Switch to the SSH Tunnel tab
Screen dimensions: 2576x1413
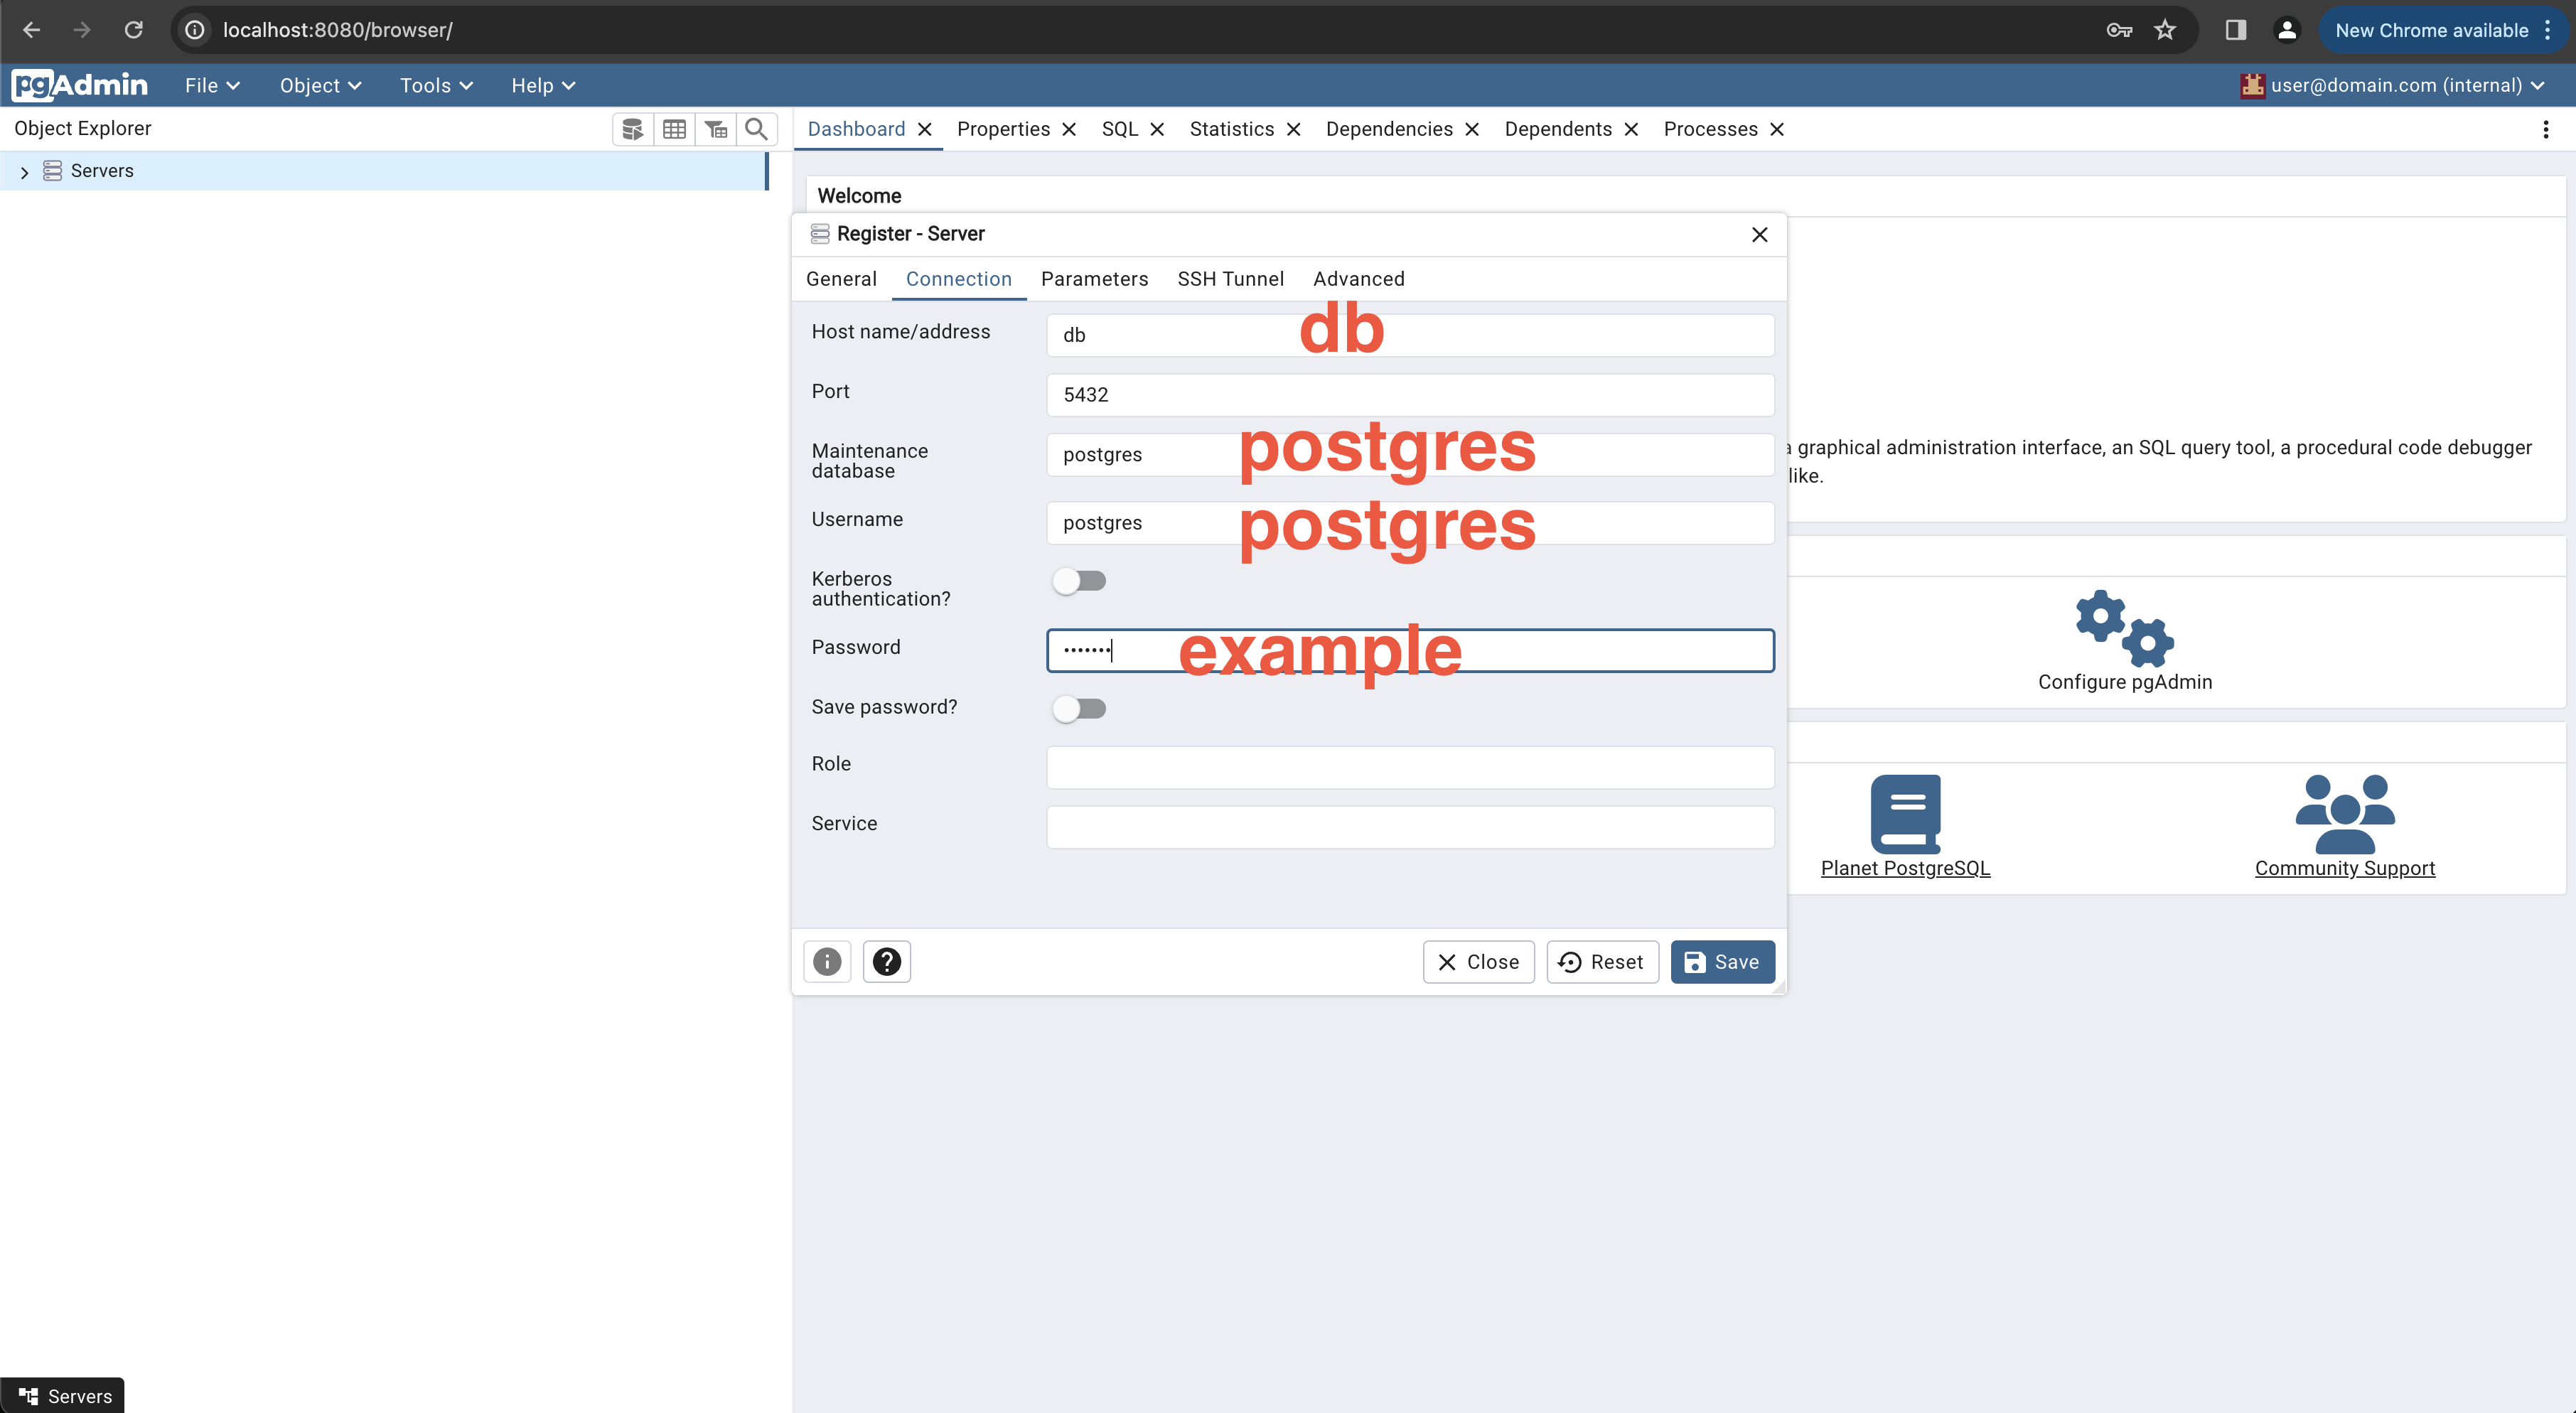click(x=1230, y=279)
